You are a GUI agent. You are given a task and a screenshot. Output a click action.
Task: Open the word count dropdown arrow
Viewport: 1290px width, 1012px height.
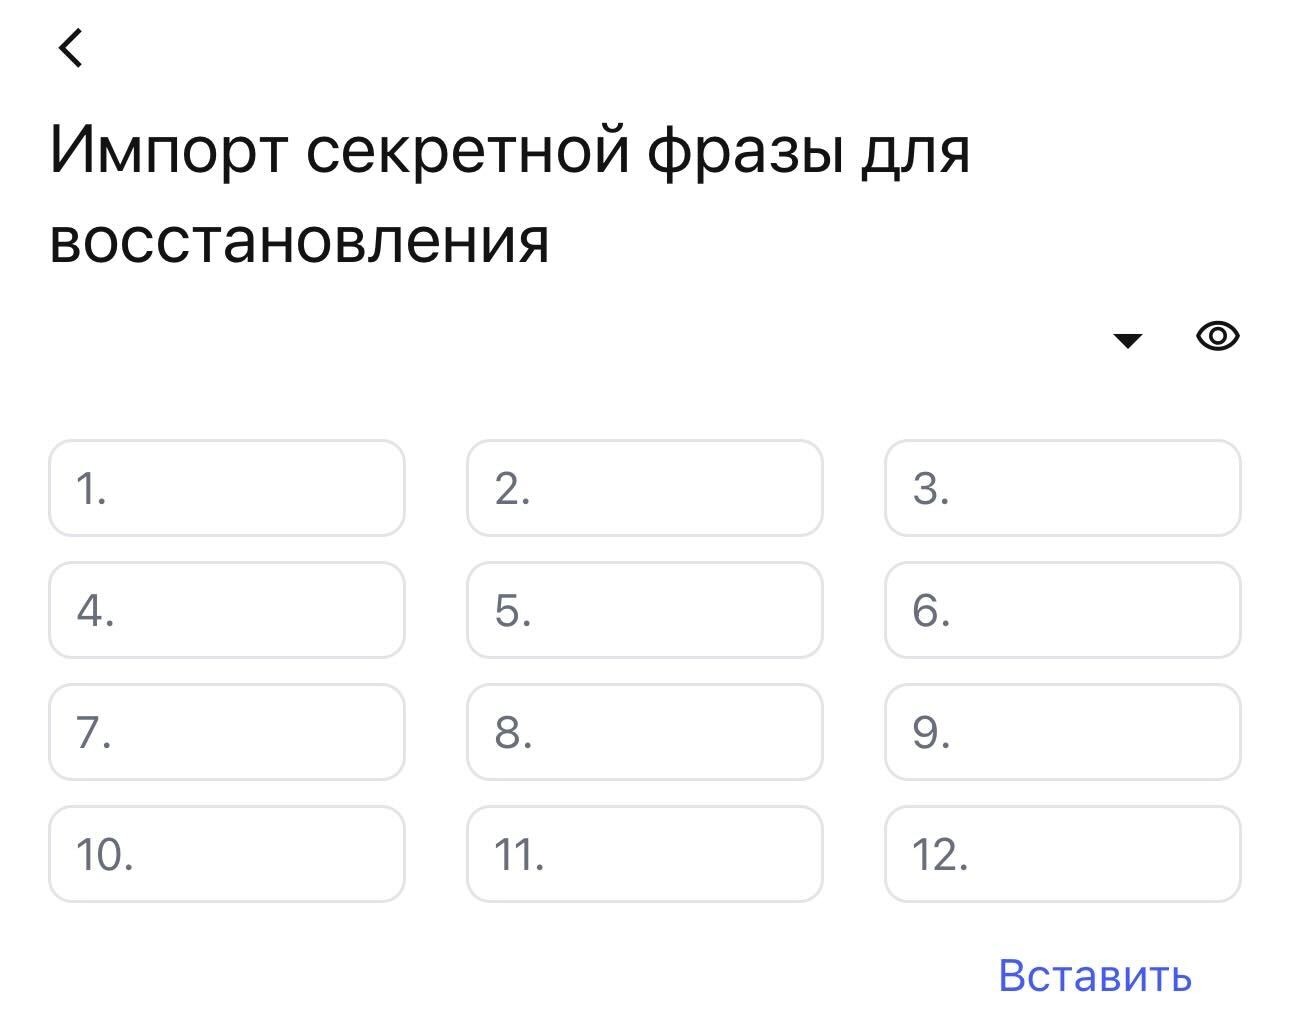[x=1127, y=341]
